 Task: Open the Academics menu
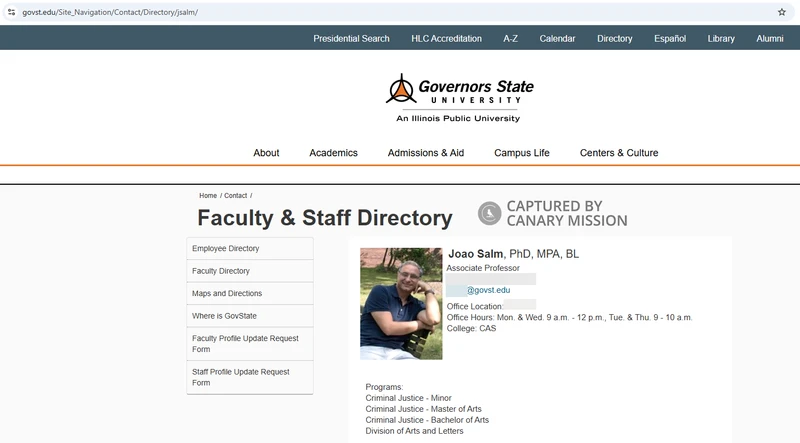click(x=333, y=153)
